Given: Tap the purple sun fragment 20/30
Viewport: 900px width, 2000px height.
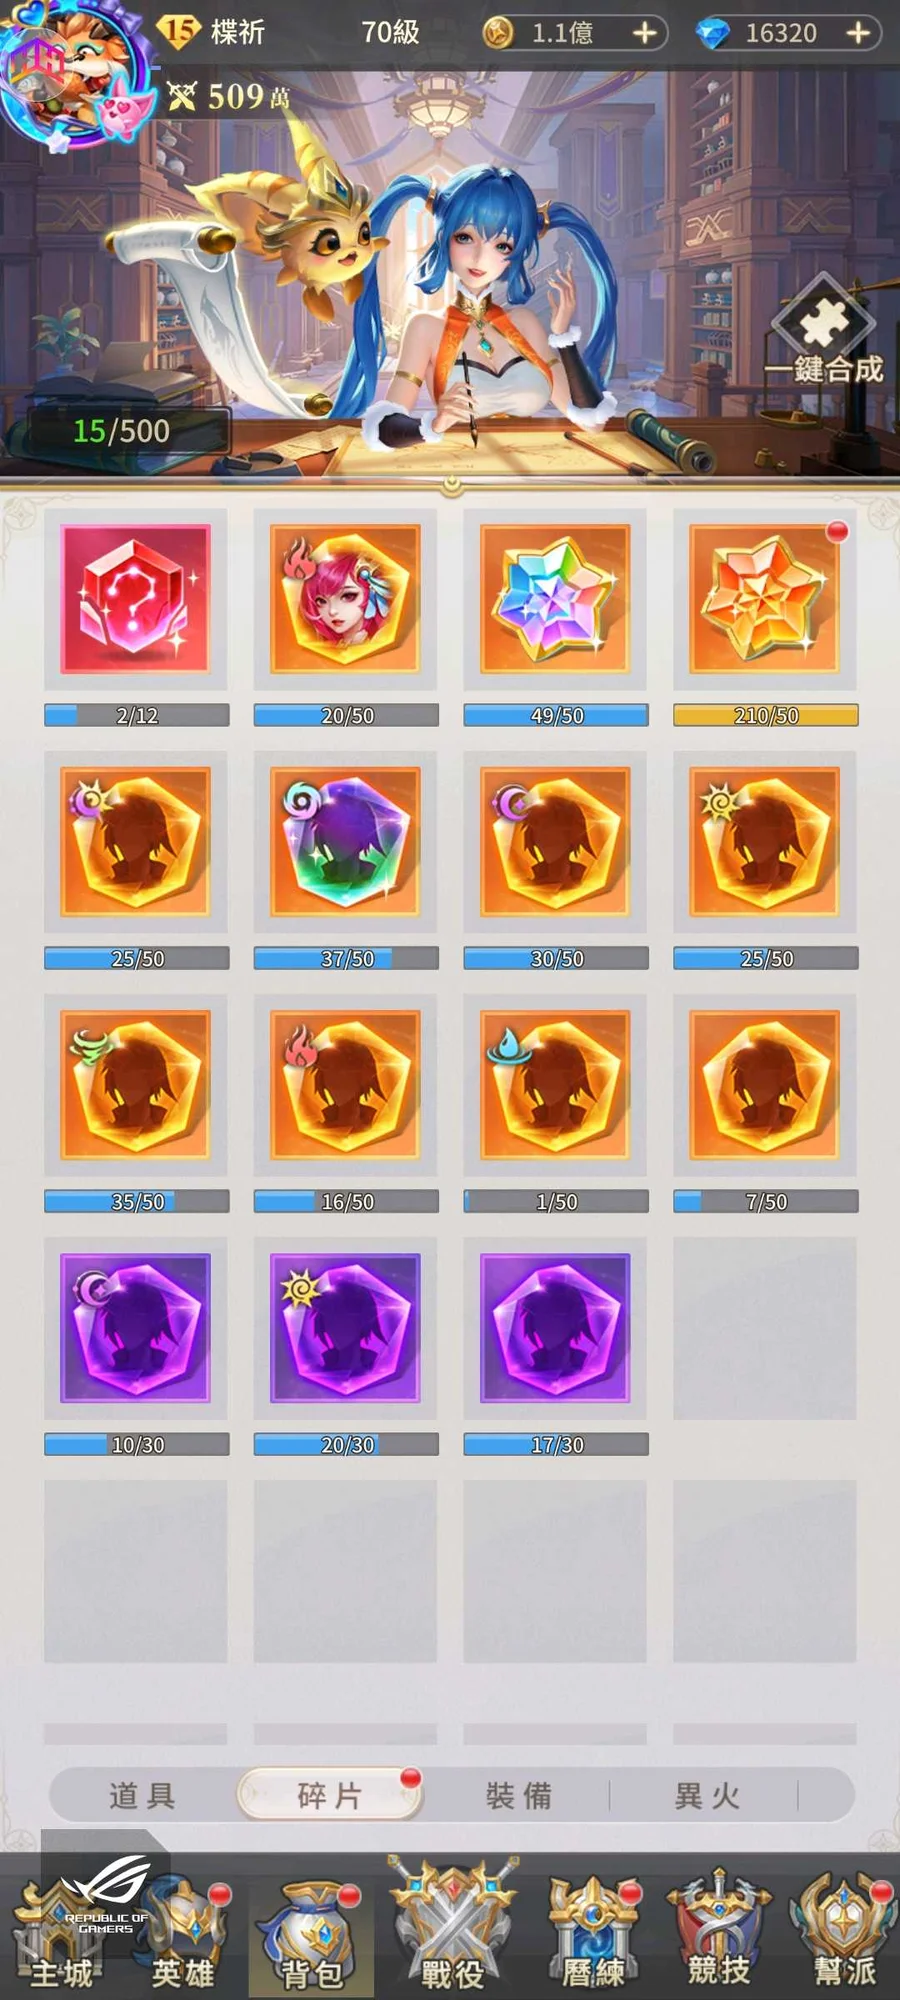Looking at the screenshot, I should (346, 1327).
